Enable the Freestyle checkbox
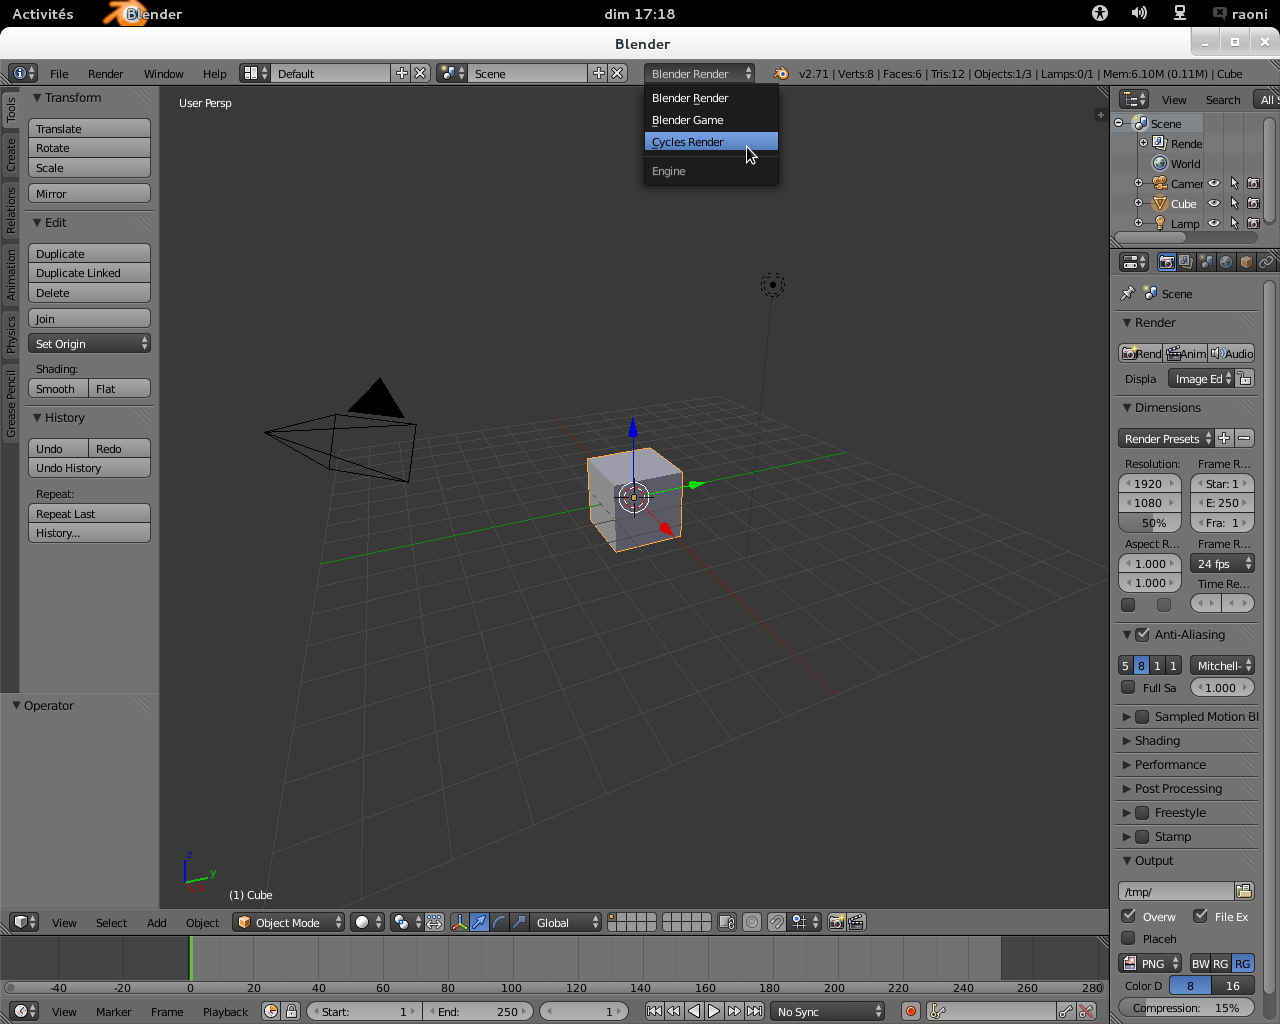 pyautogui.click(x=1142, y=813)
